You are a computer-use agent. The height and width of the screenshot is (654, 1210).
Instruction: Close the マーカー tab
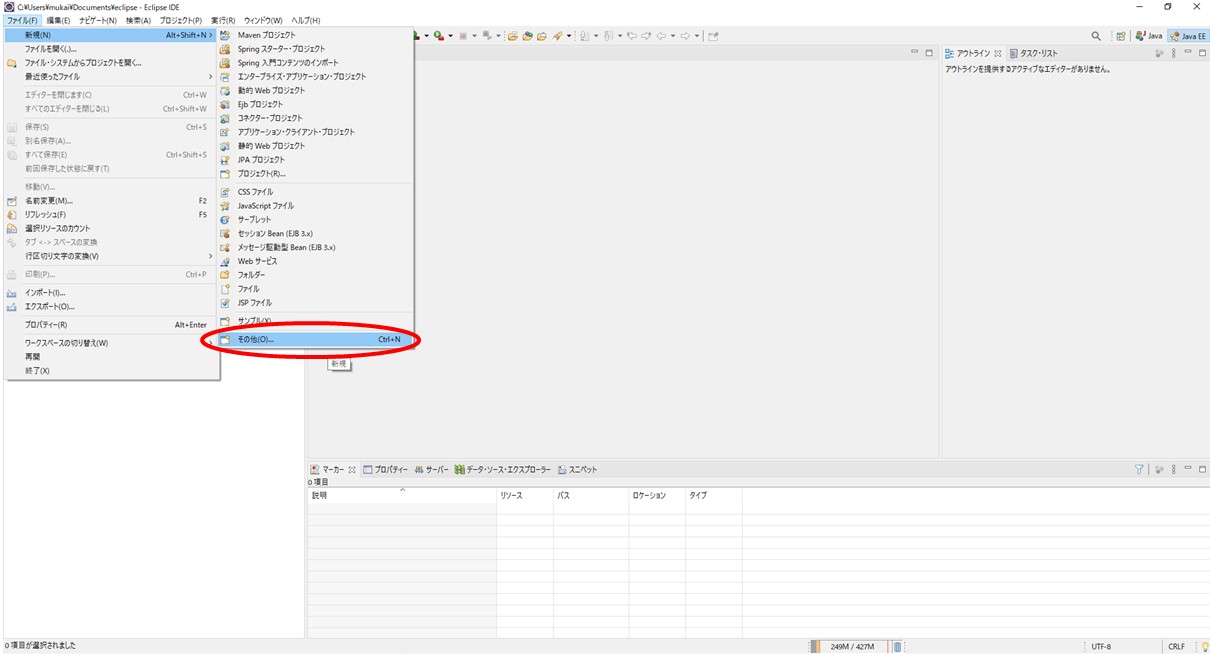click(352, 470)
